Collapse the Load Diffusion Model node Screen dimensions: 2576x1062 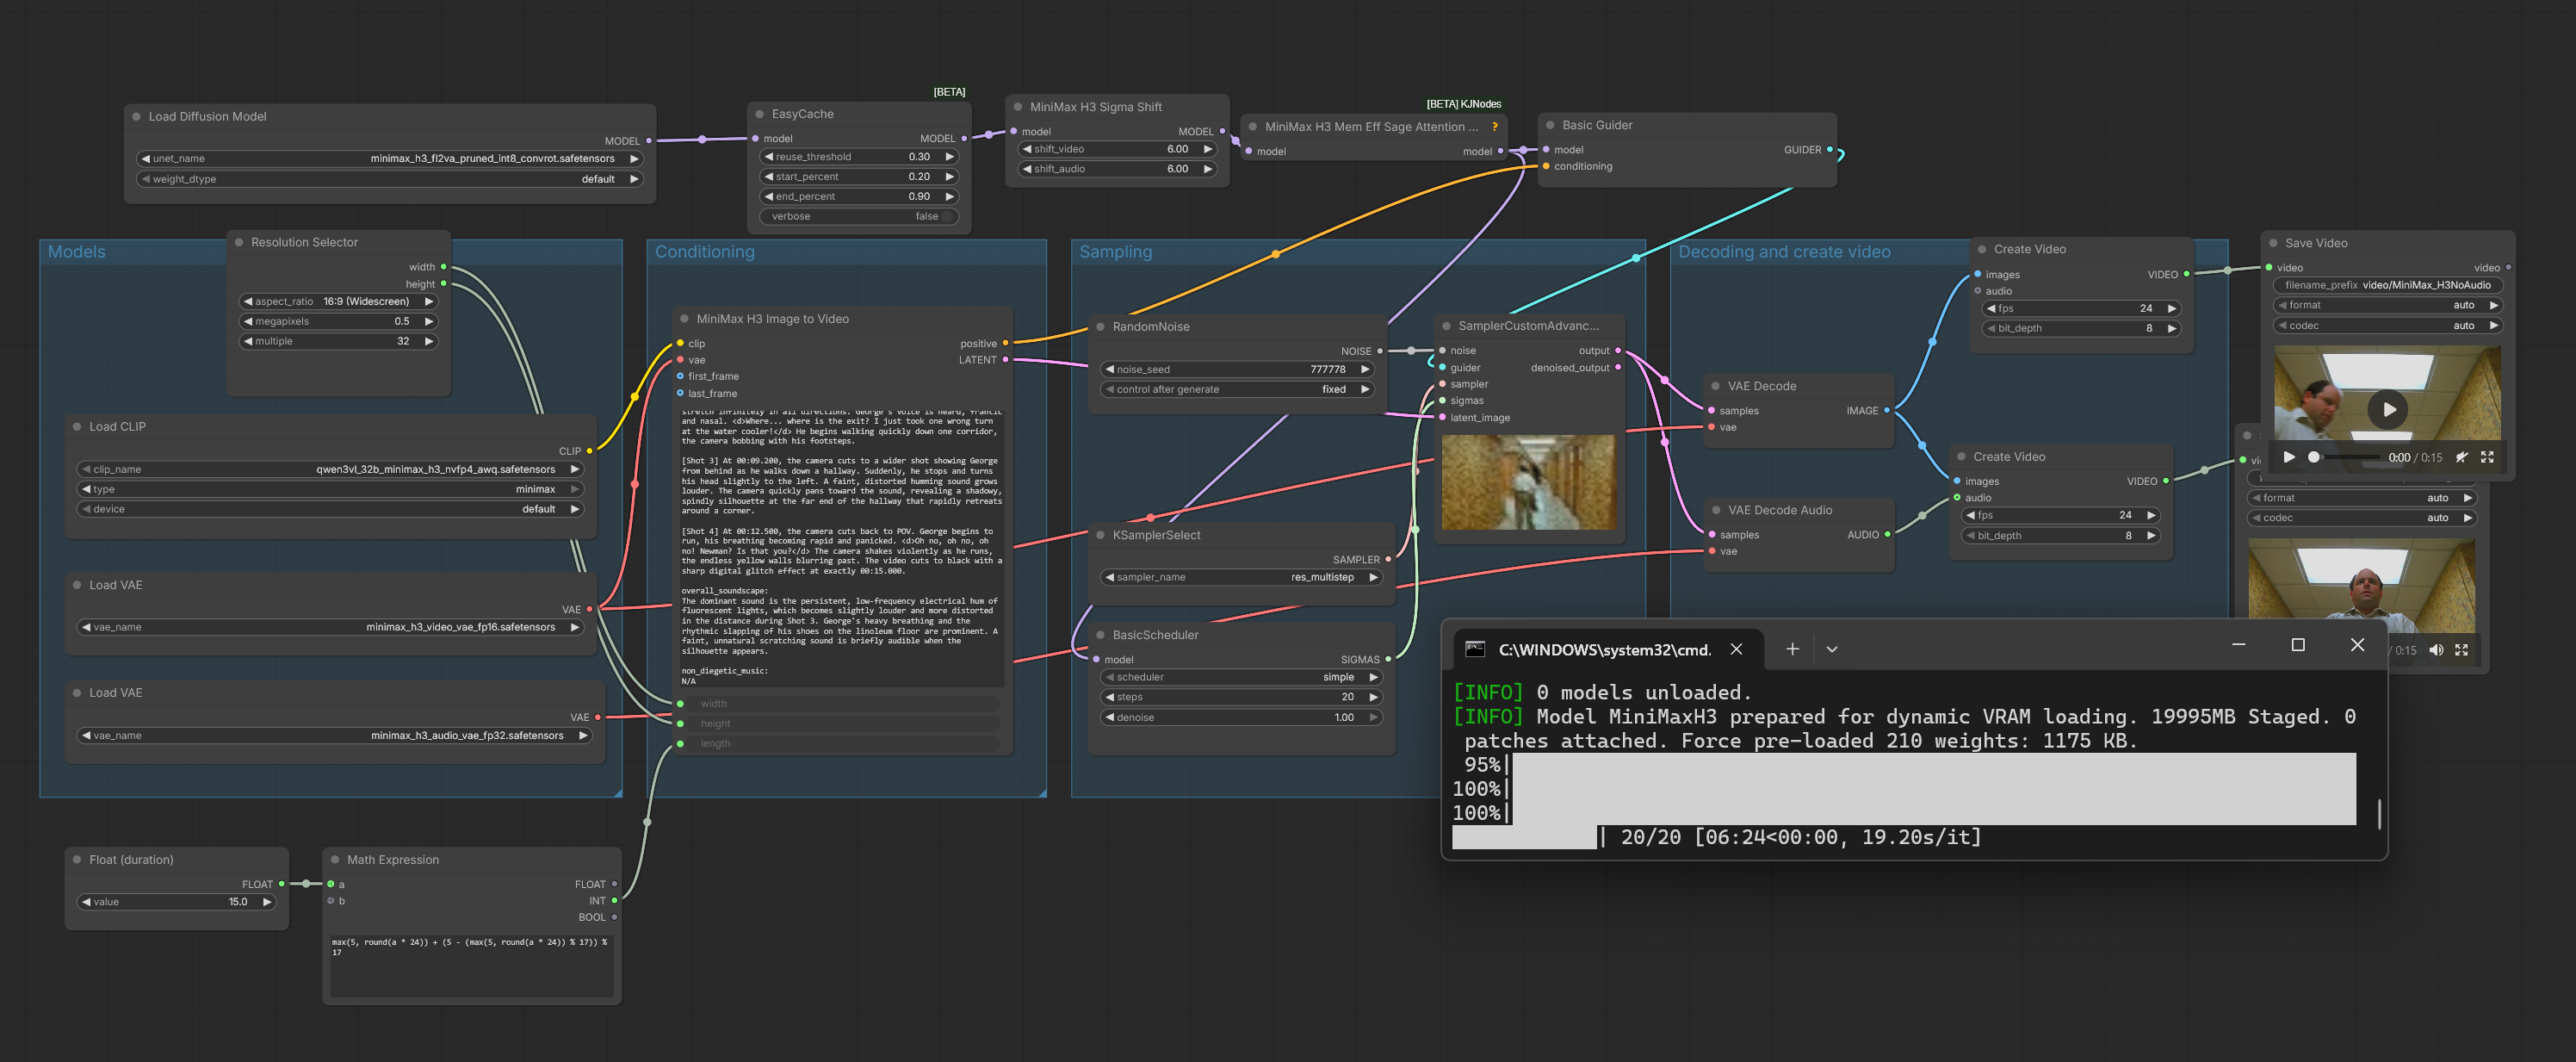coord(136,117)
